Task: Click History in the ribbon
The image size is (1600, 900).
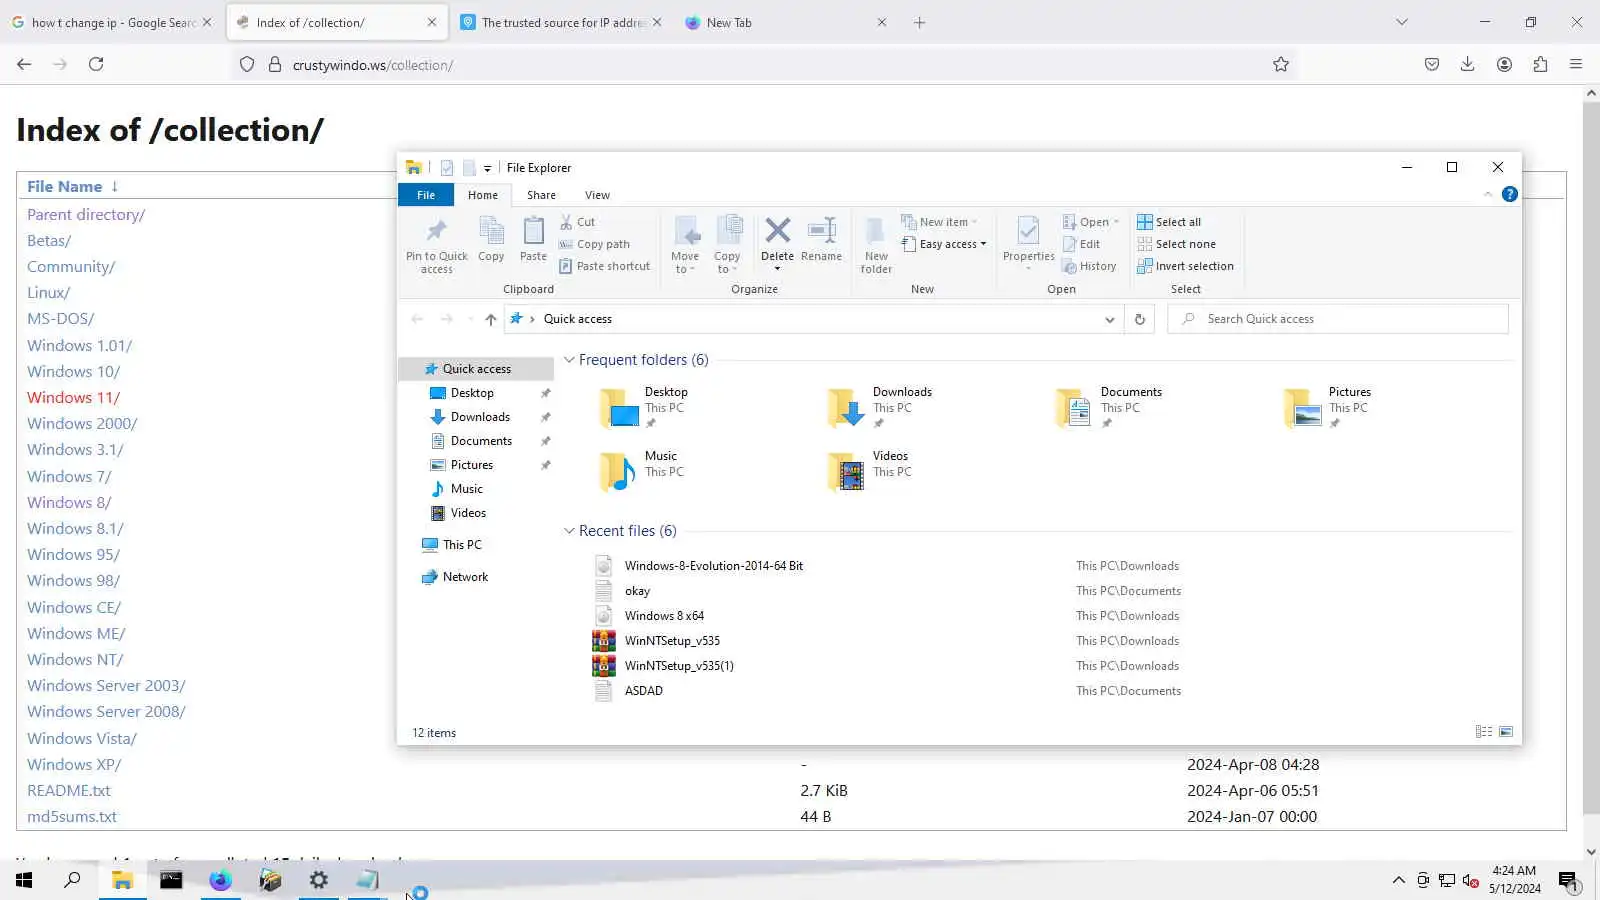Action: 1089,266
